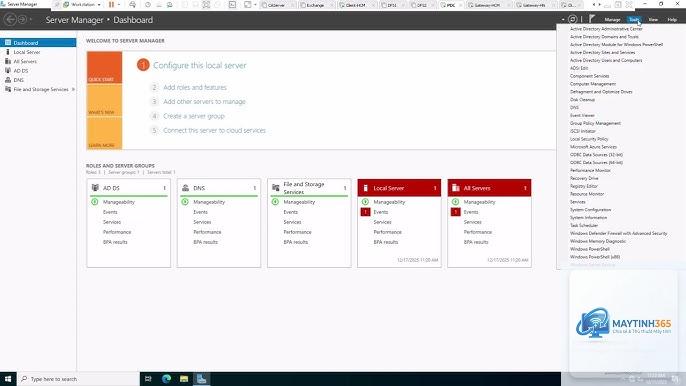
Task: Click the Tools menu
Action: (x=634, y=19)
